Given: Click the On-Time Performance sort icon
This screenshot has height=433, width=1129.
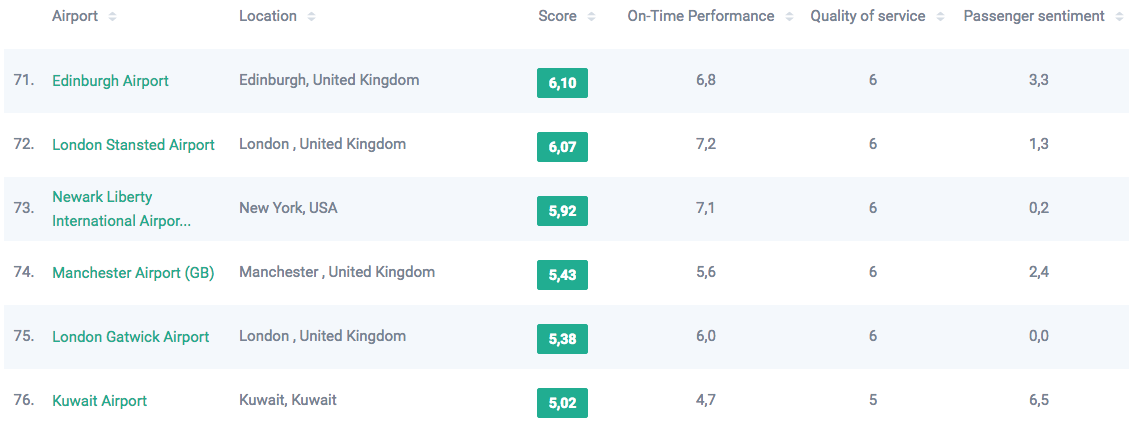Looking at the screenshot, I should tap(790, 17).
